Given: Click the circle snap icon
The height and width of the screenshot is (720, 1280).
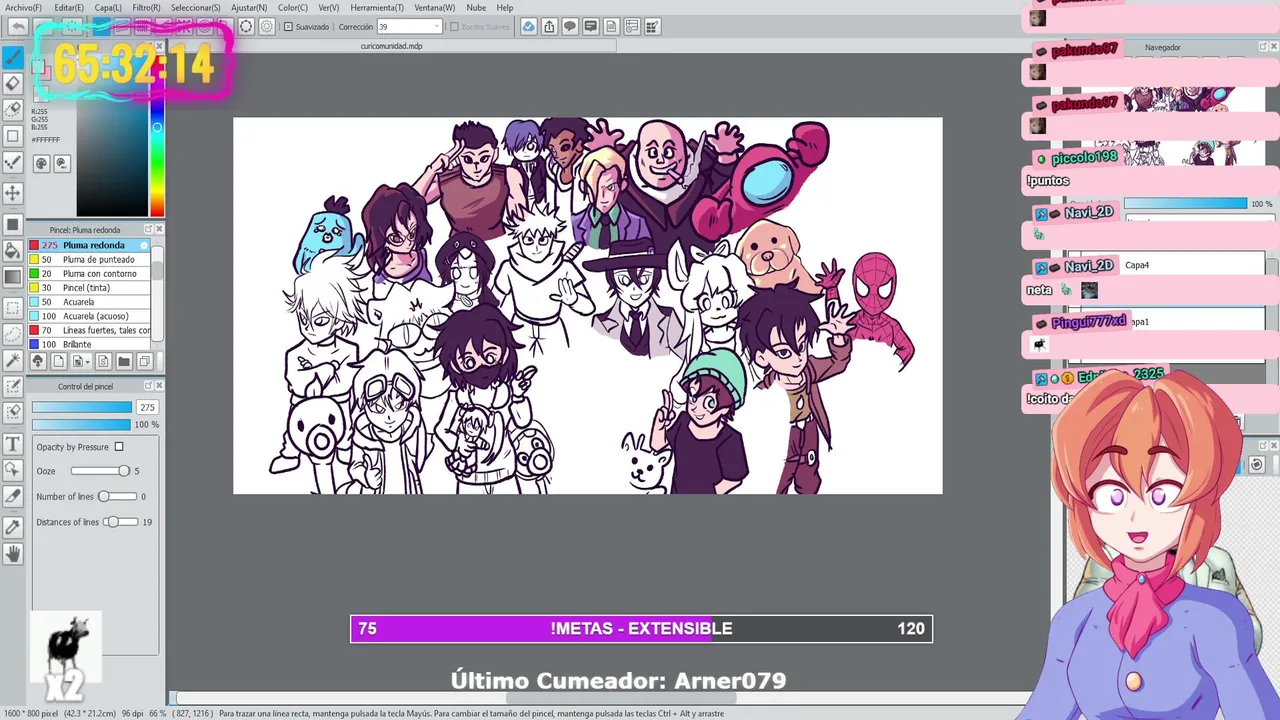Looking at the screenshot, I should pyautogui.click(x=246, y=27).
